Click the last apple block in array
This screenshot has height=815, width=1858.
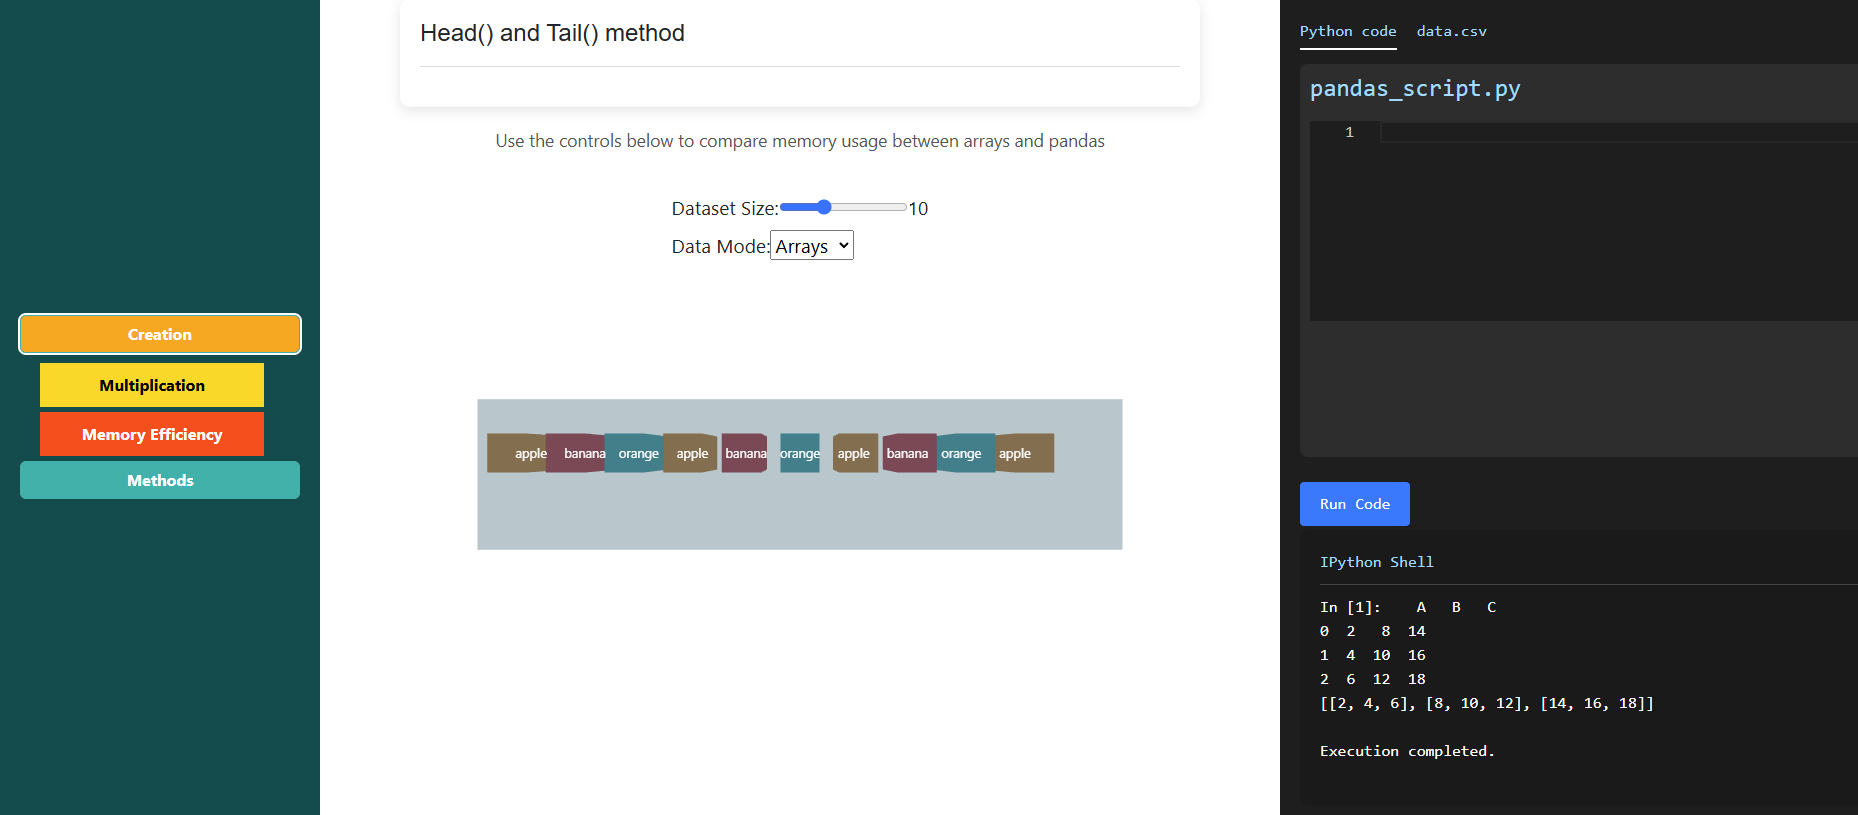click(x=1024, y=453)
